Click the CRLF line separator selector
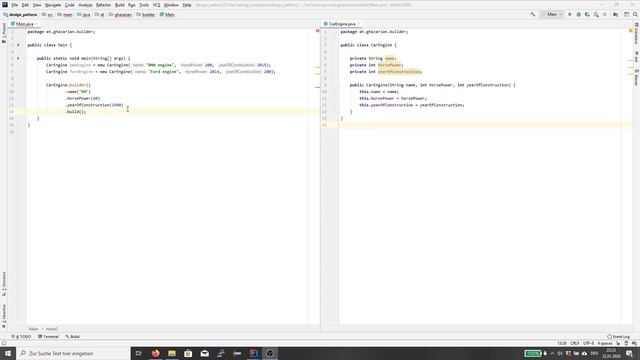640x360 pixels. coord(575,343)
